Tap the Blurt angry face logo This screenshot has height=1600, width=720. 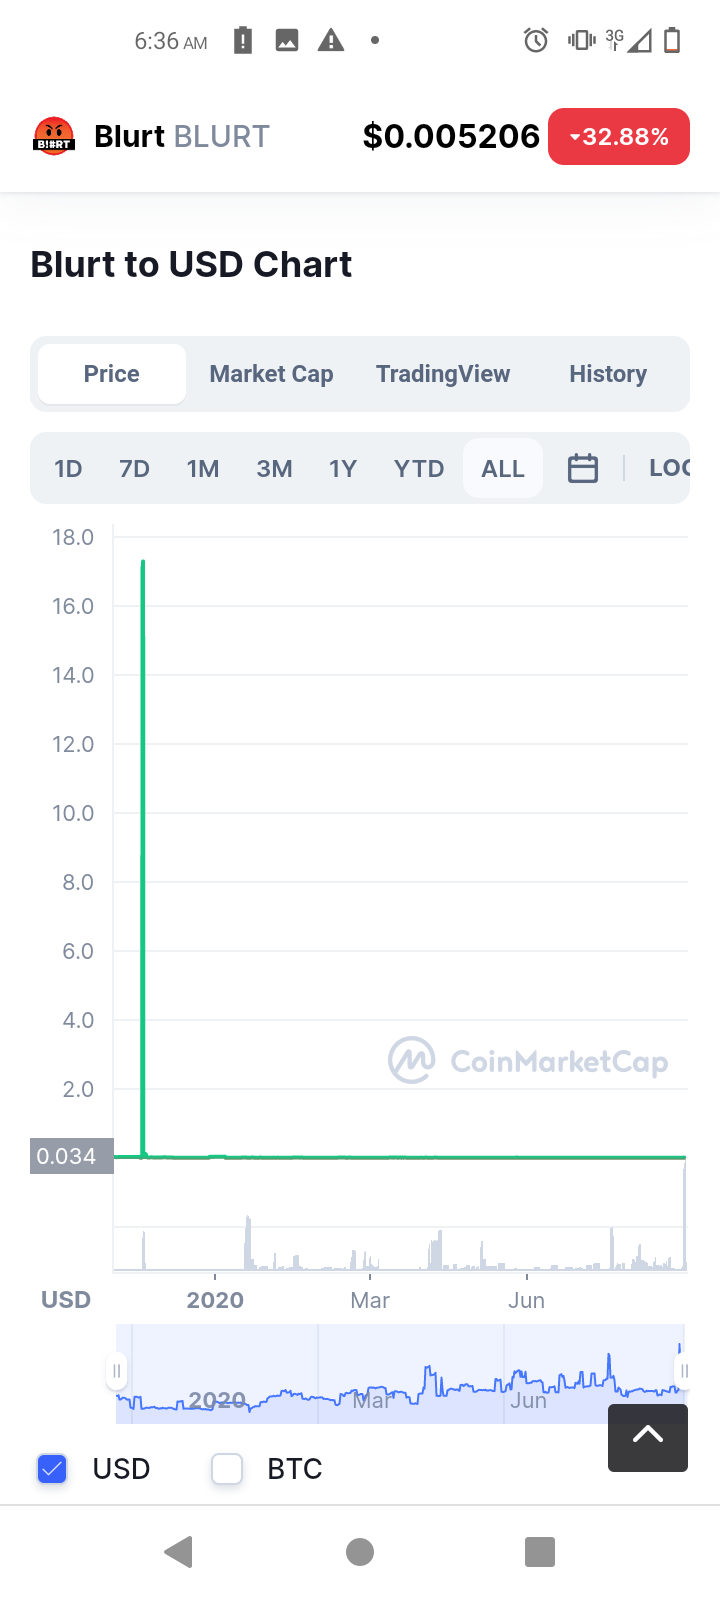(x=54, y=136)
